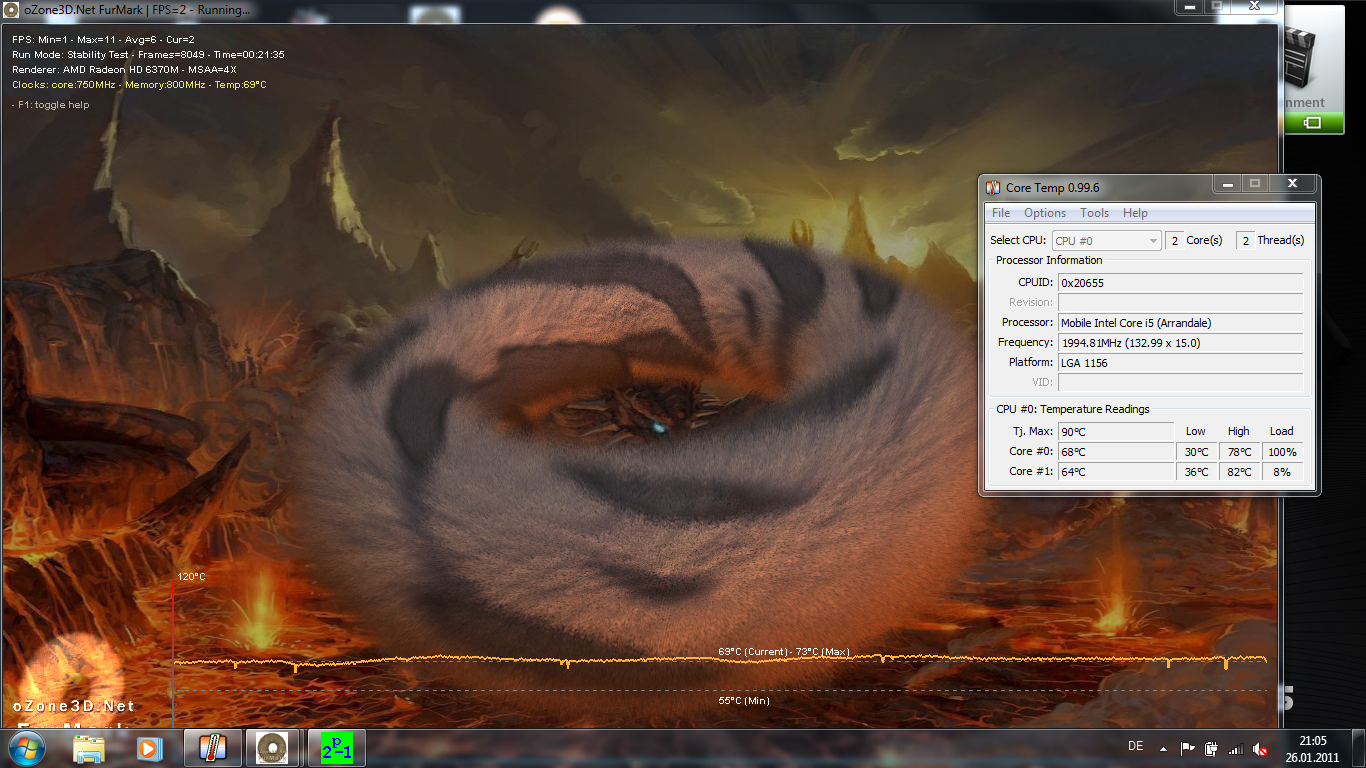The width and height of the screenshot is (1366, 768).
Task: Open the wireless network signal icon
Action: coord(1236,748)
